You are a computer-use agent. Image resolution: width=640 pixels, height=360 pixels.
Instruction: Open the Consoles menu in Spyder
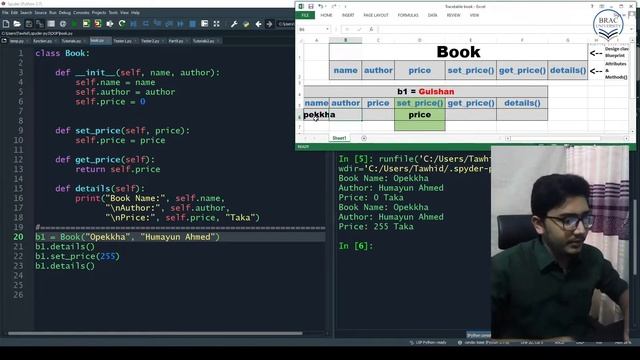[x=81, y=13]
